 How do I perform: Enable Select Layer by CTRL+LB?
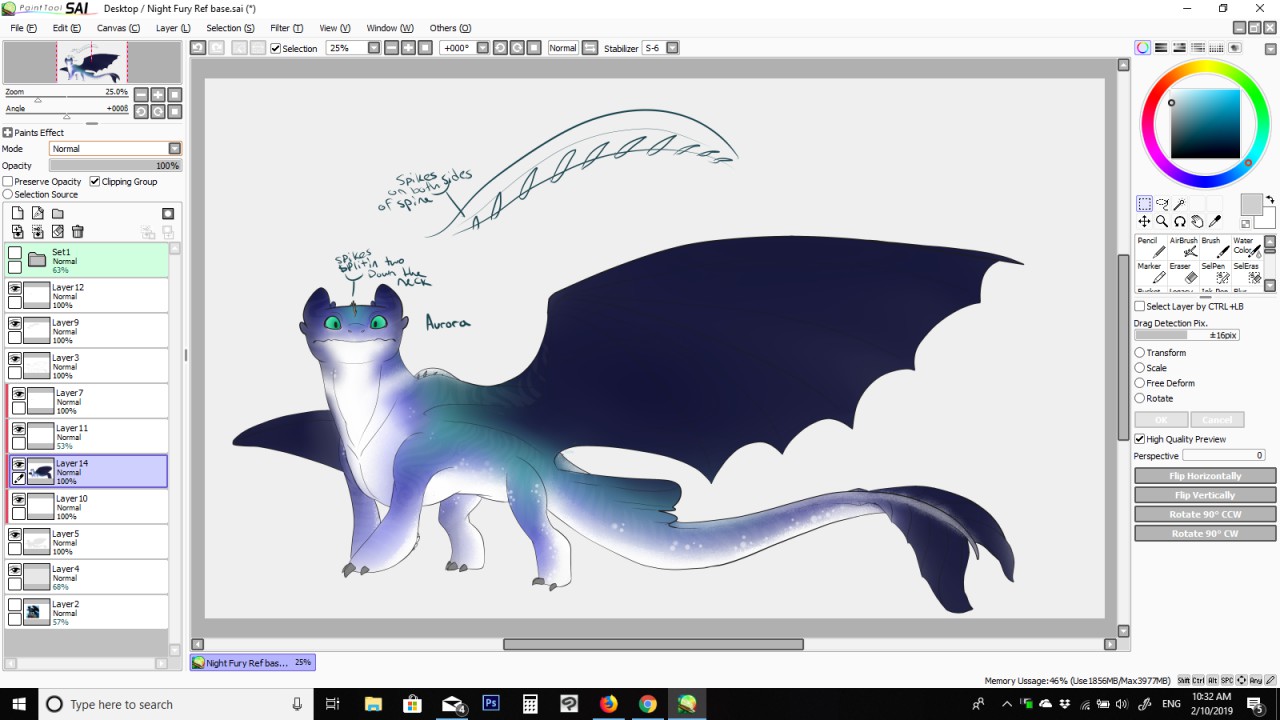tap(1140, 306)
